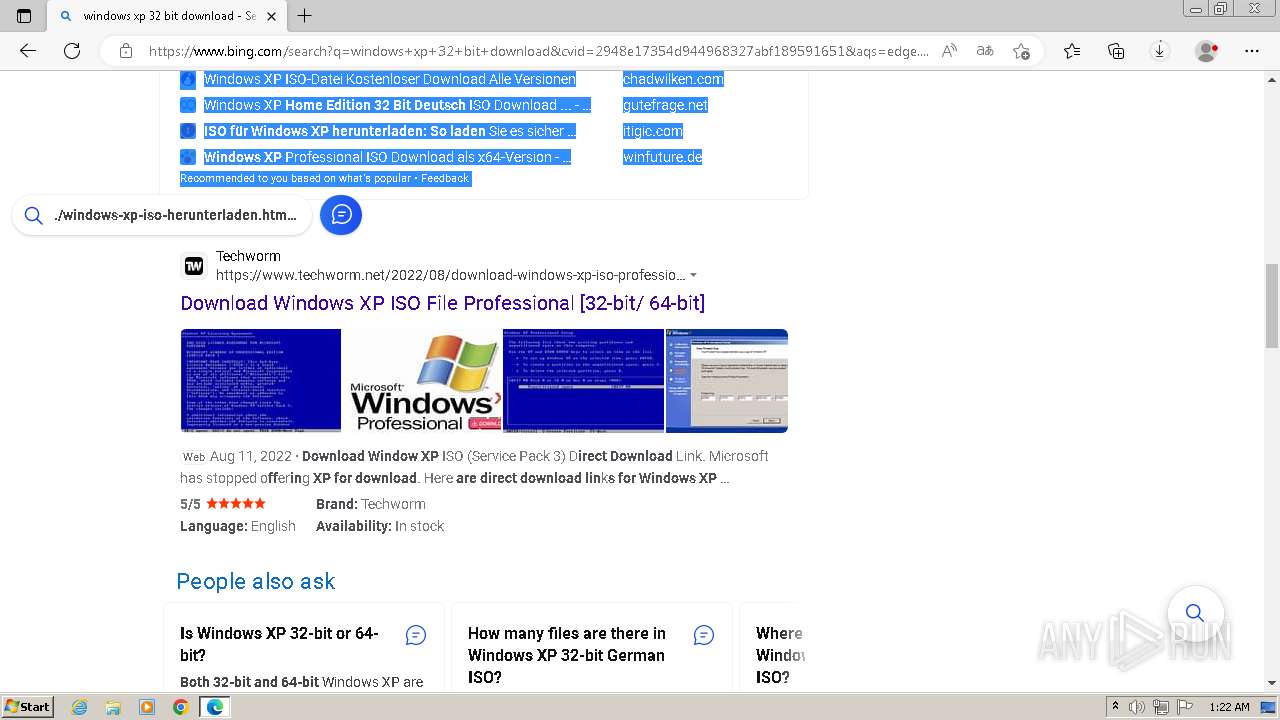The height and width of the screenshot is (720, 1280).
Task: Click the Feedback link under recommendations
Action: (444, 178)
